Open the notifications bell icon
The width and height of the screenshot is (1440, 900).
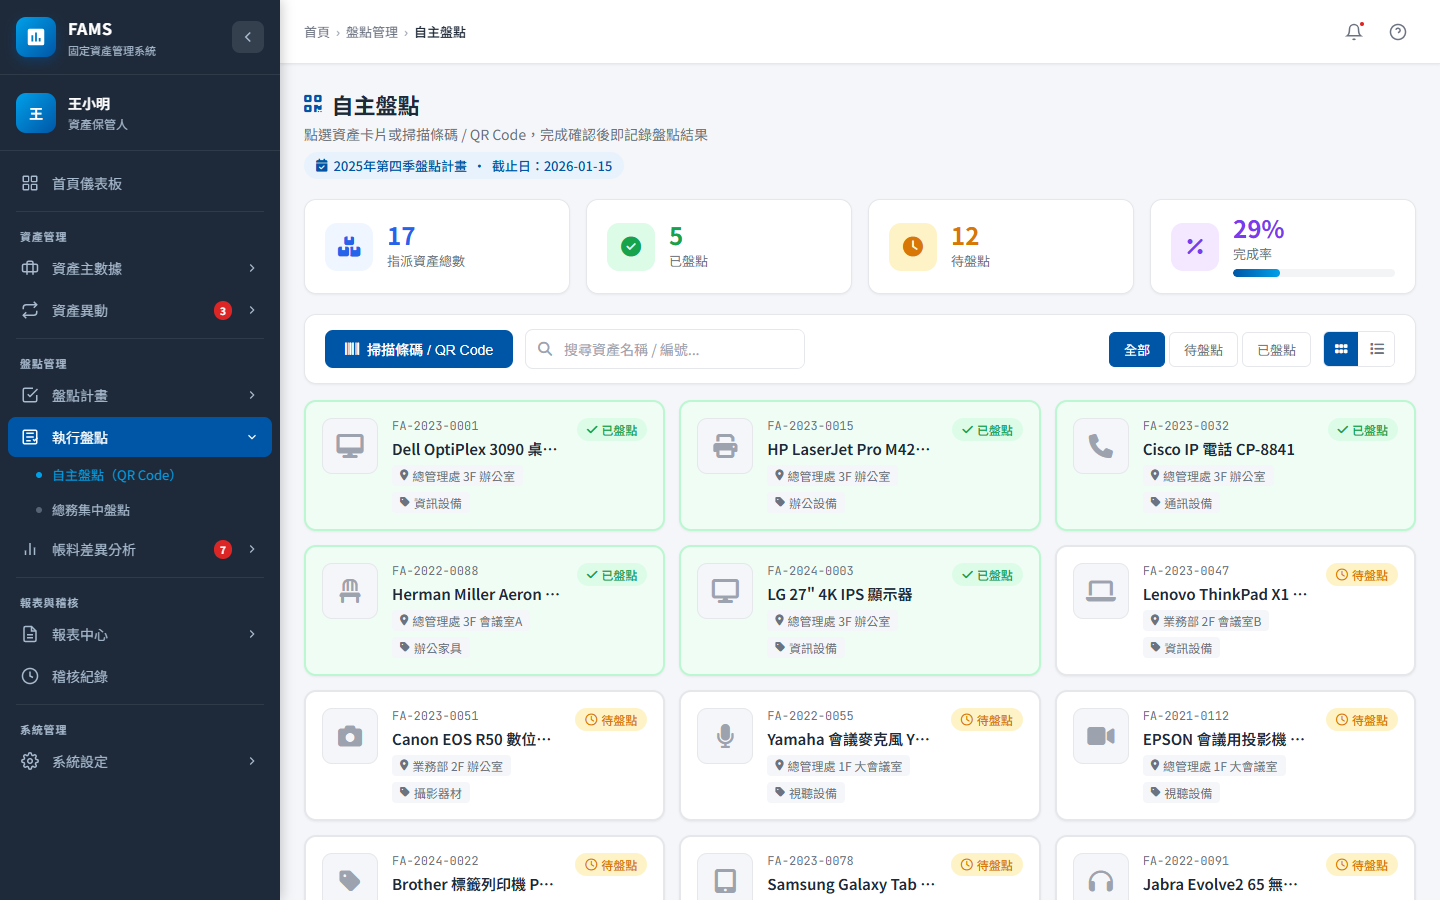[1354, 32]
